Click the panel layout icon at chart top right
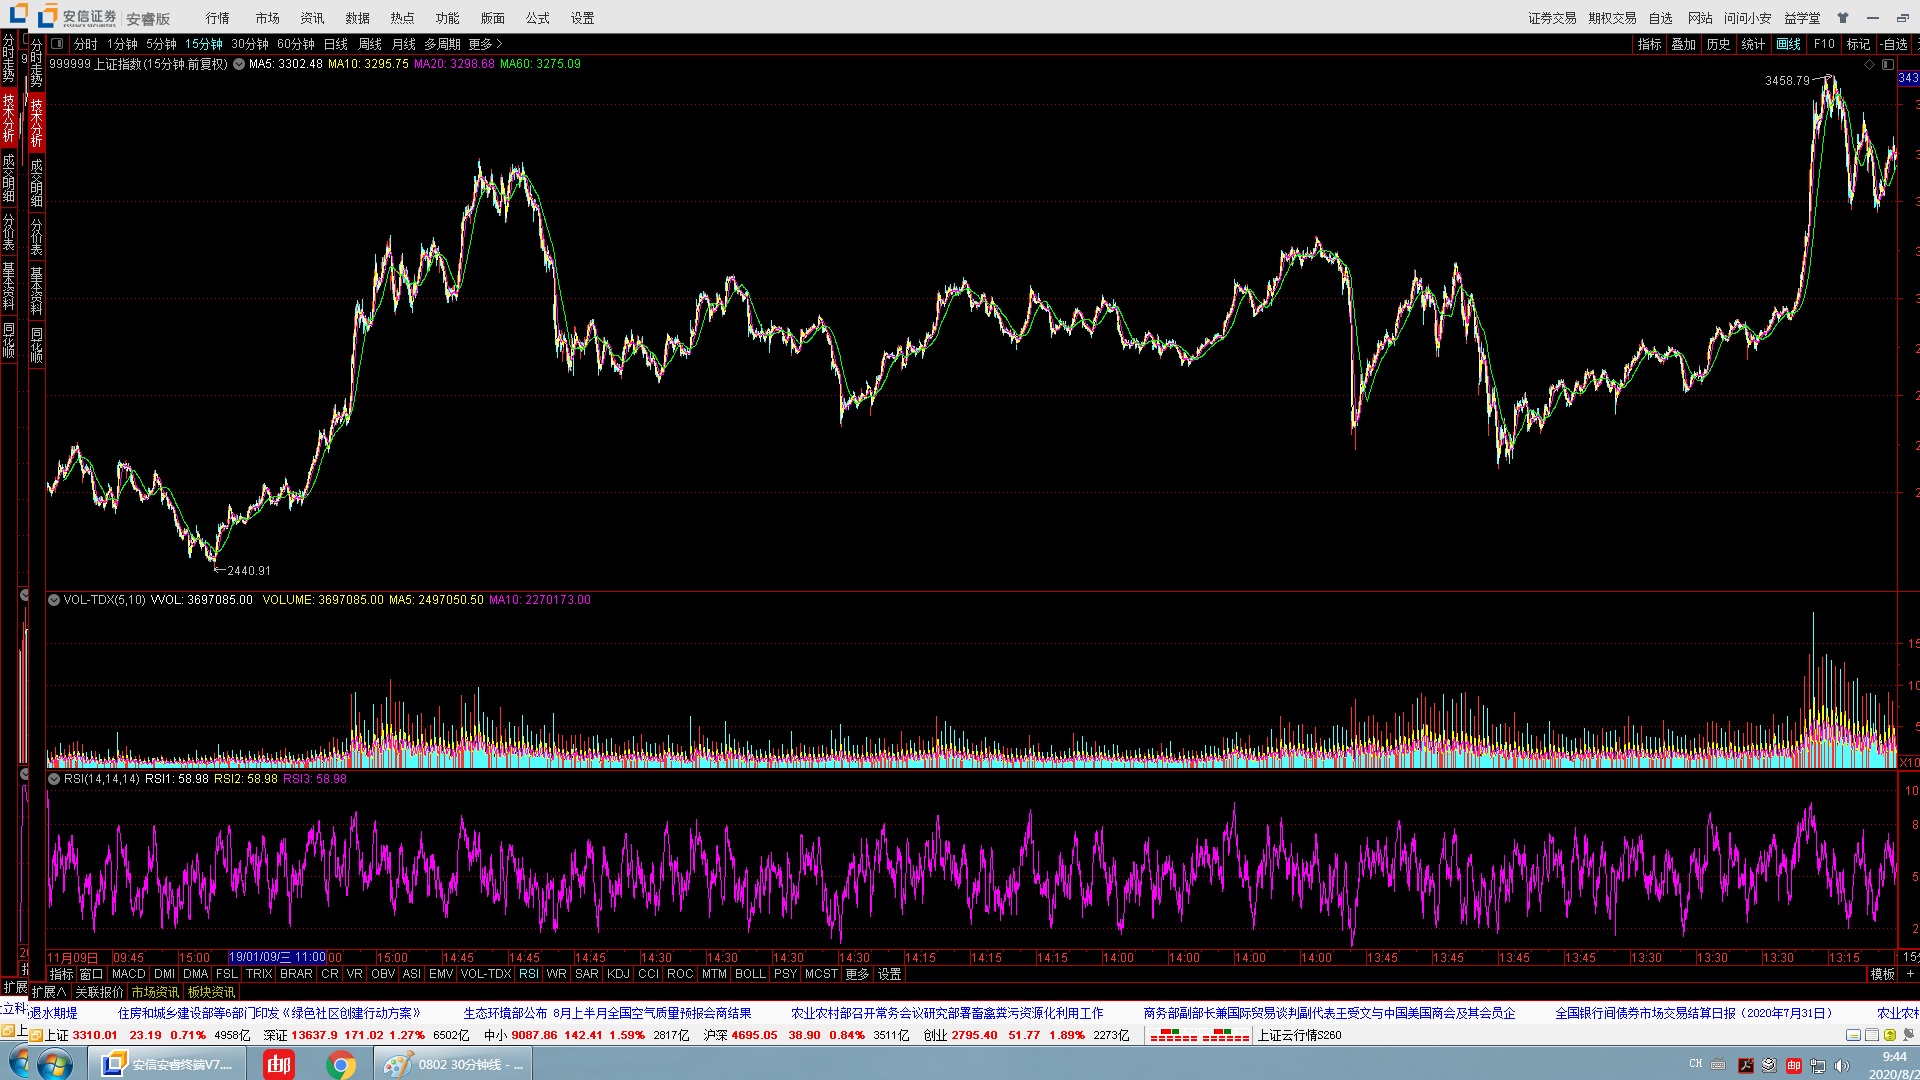This screenshot has height=1080, width=1920. pos(1888,64)
